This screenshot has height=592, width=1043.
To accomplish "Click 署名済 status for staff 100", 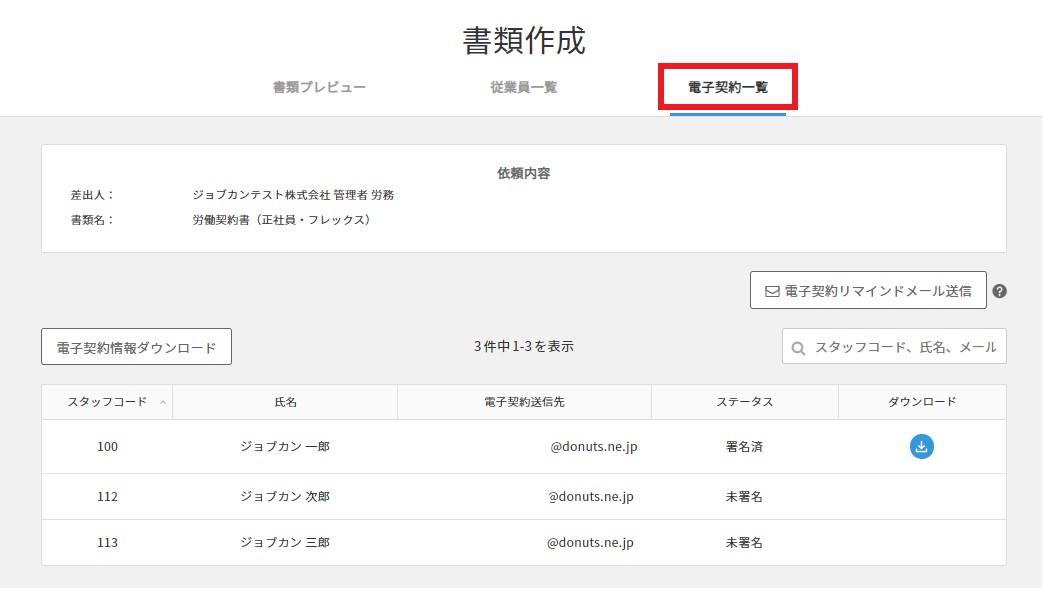I will coord(744,447).
